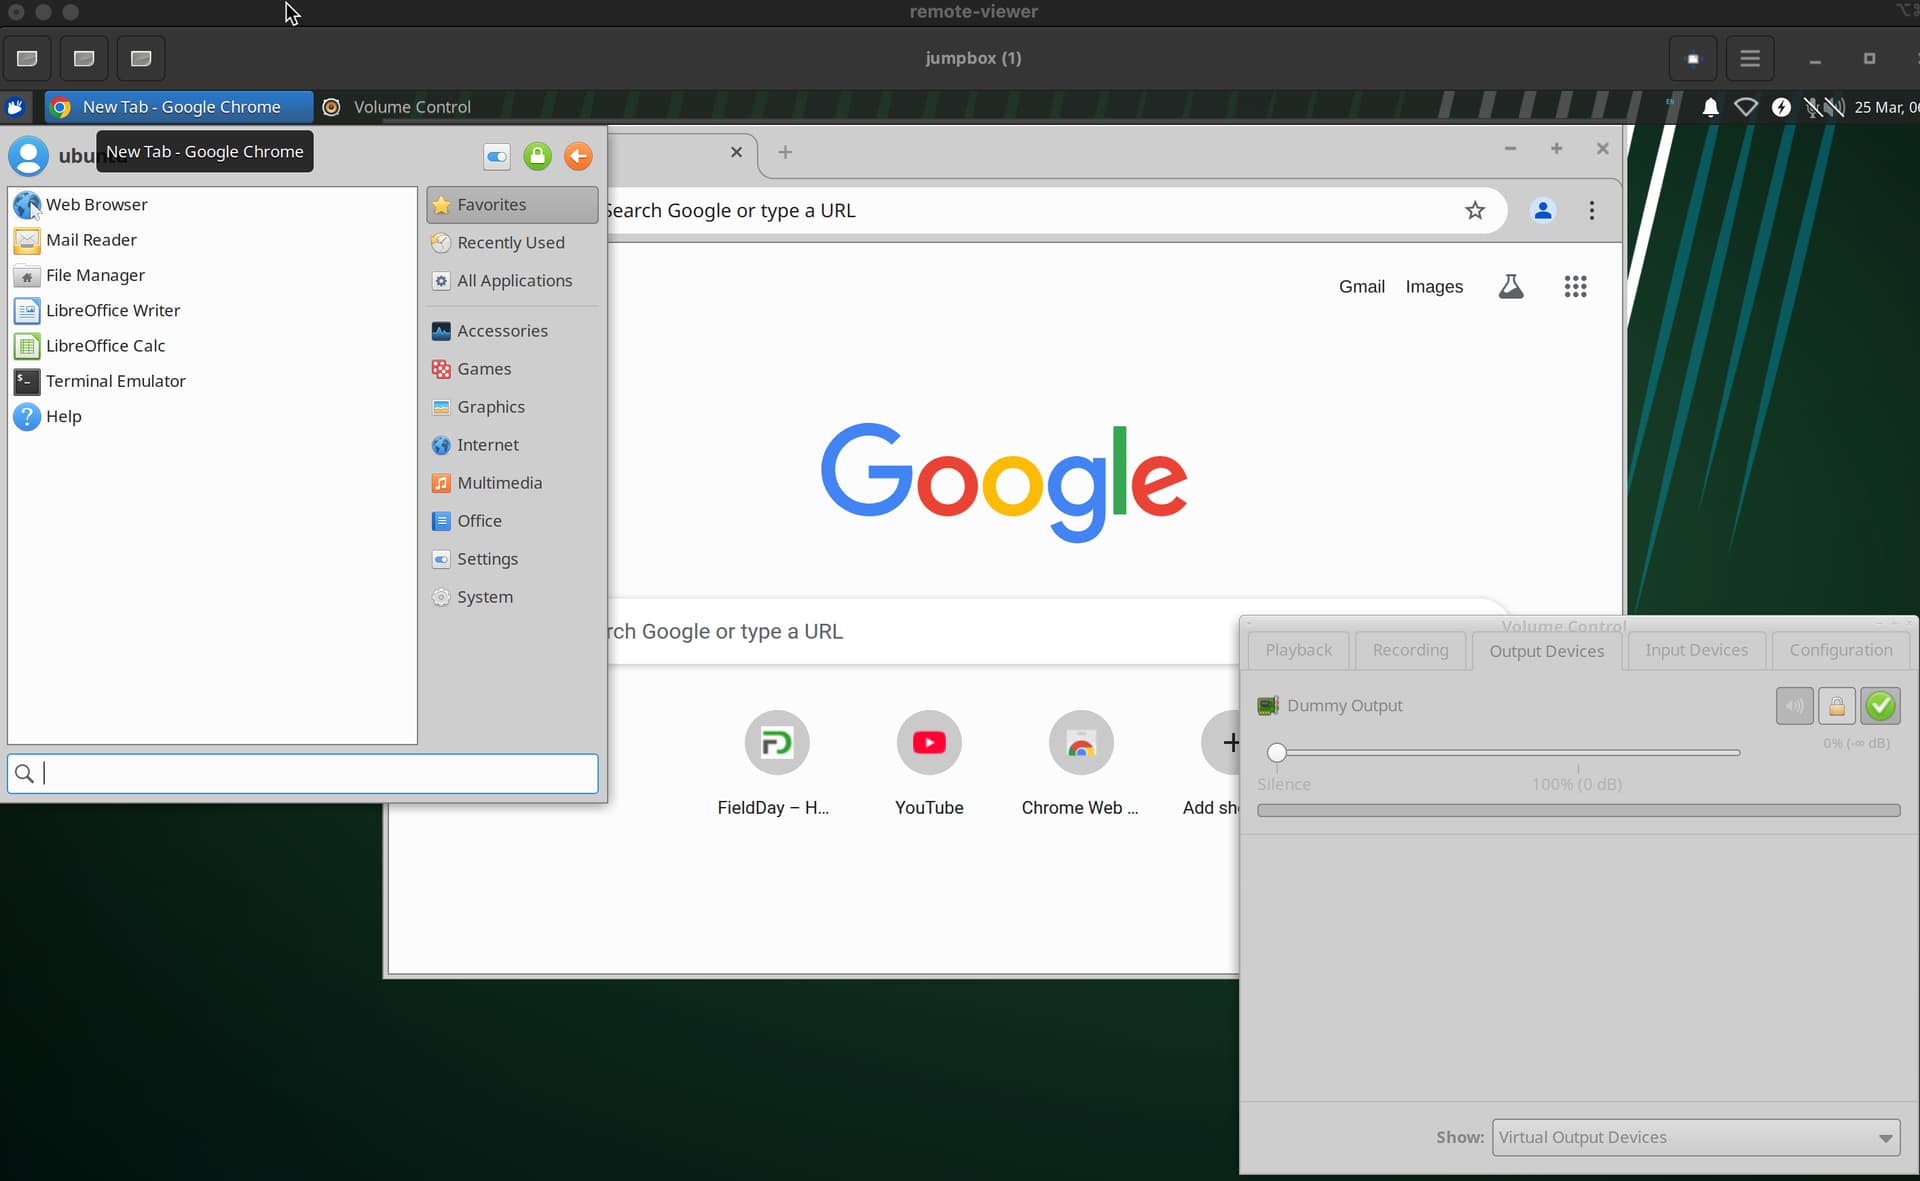Switch to Recording tab
1920x1181 pixels.
pos(1410,650)
